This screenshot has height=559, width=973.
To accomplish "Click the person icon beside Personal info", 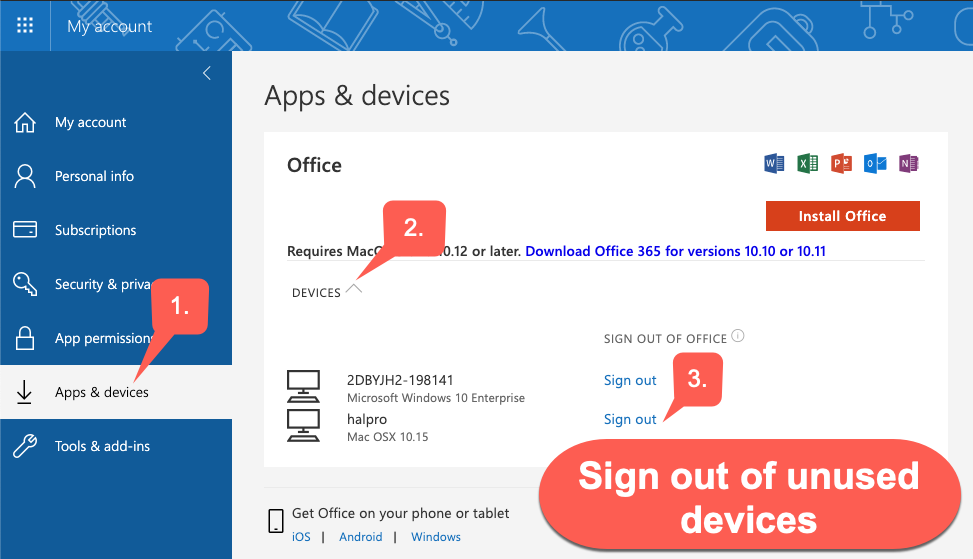I will point(25,176).
